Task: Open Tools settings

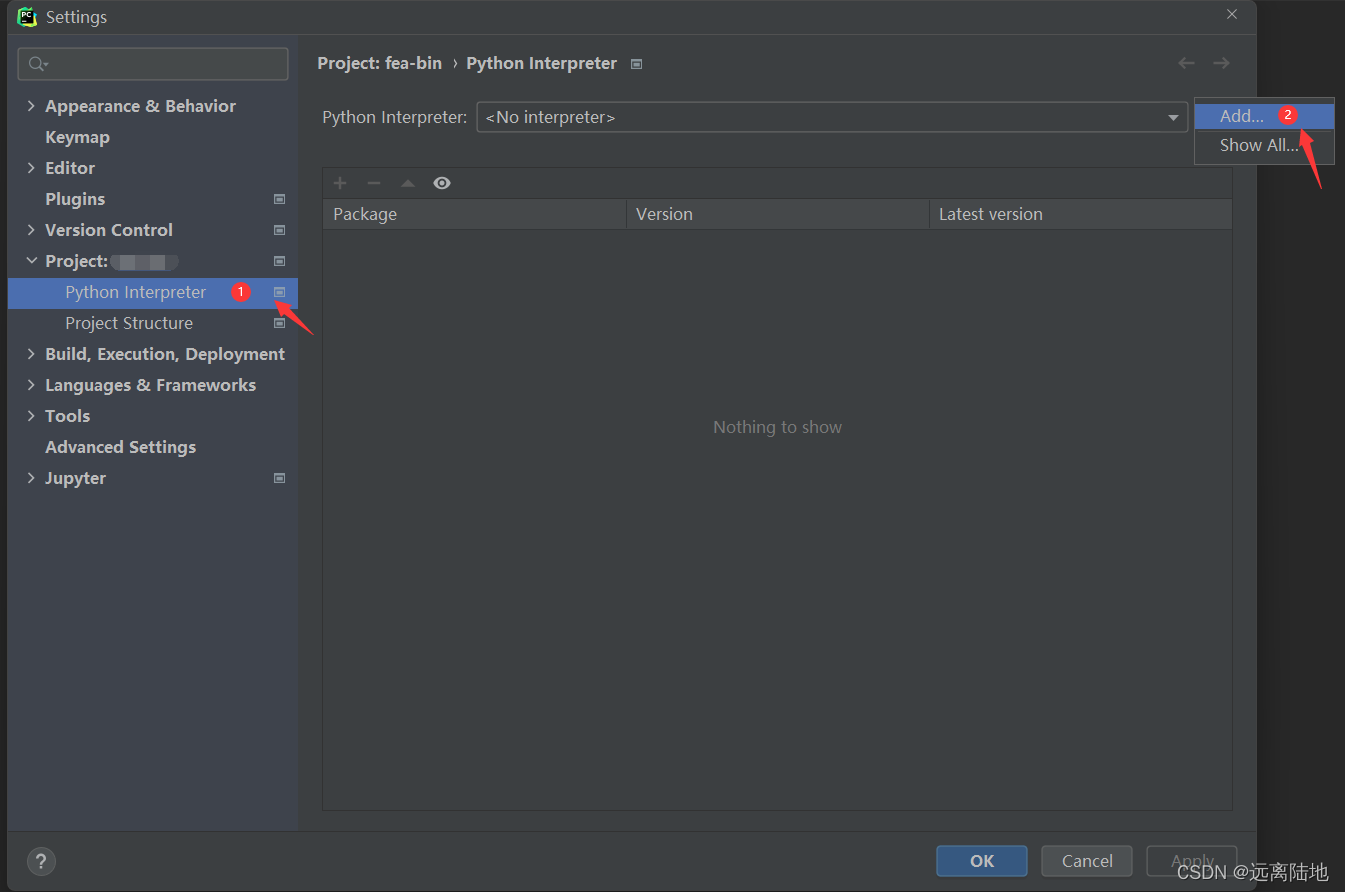Action: click(67, 416)
